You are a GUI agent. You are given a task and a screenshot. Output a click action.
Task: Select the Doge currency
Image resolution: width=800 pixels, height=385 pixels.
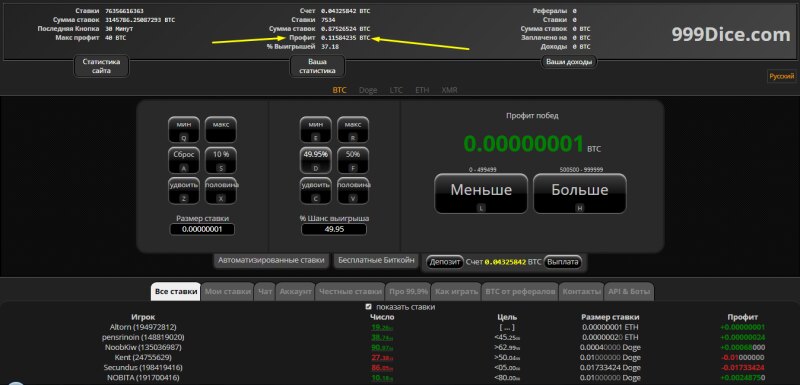368,90
